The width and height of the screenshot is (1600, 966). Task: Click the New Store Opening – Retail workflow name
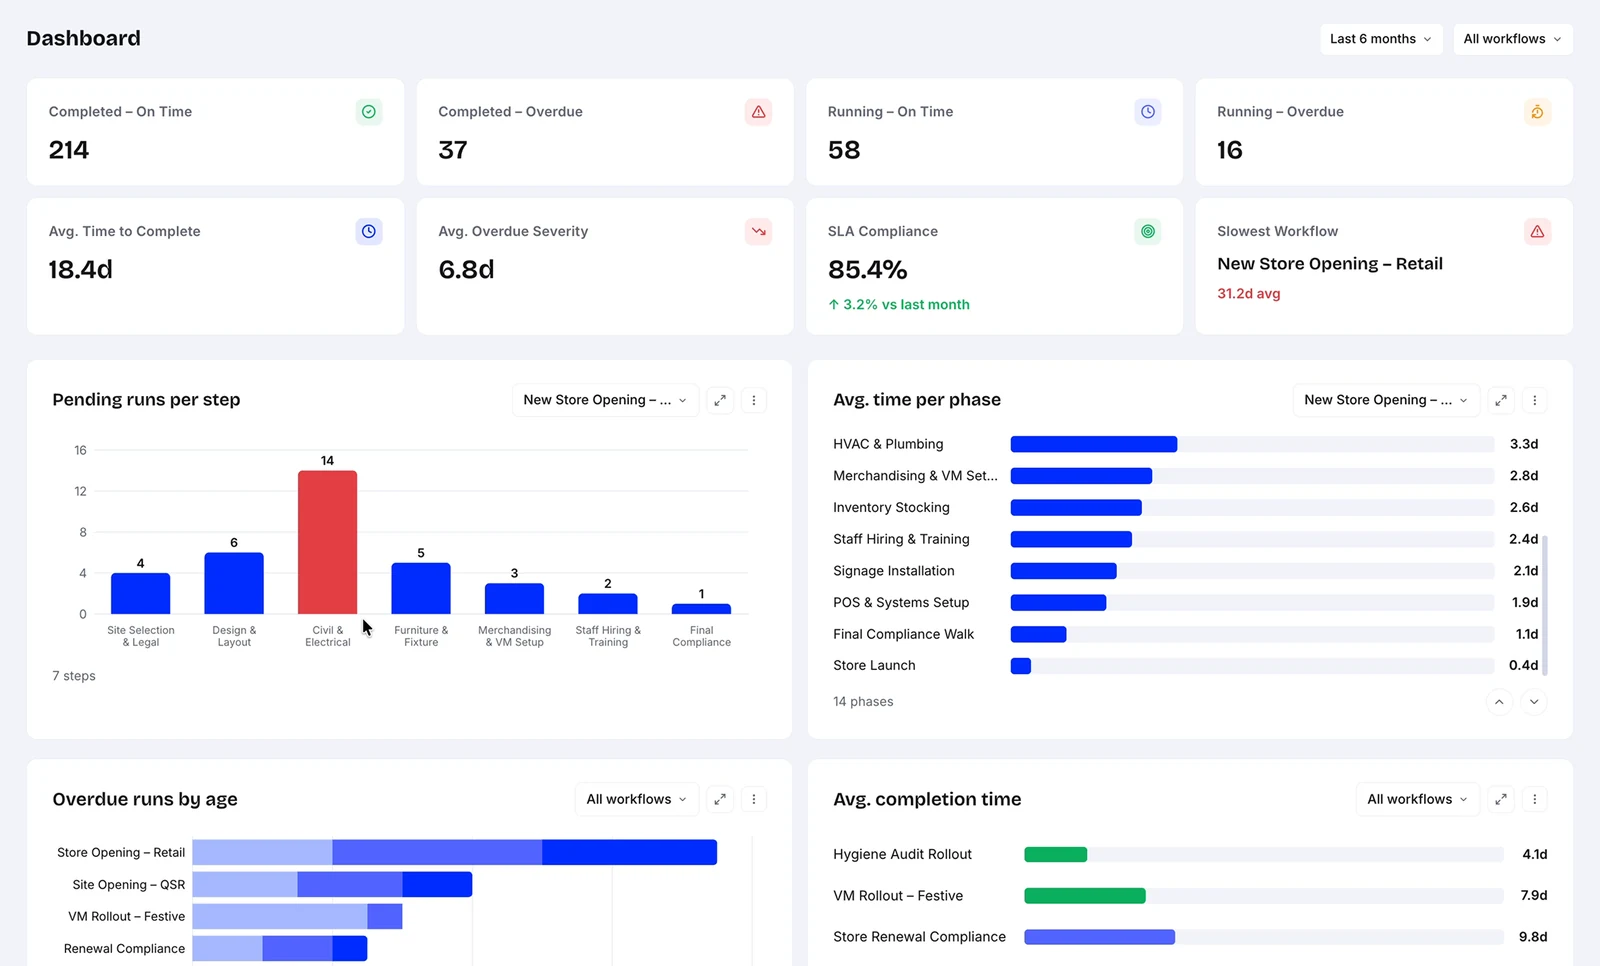point(1330,264)
